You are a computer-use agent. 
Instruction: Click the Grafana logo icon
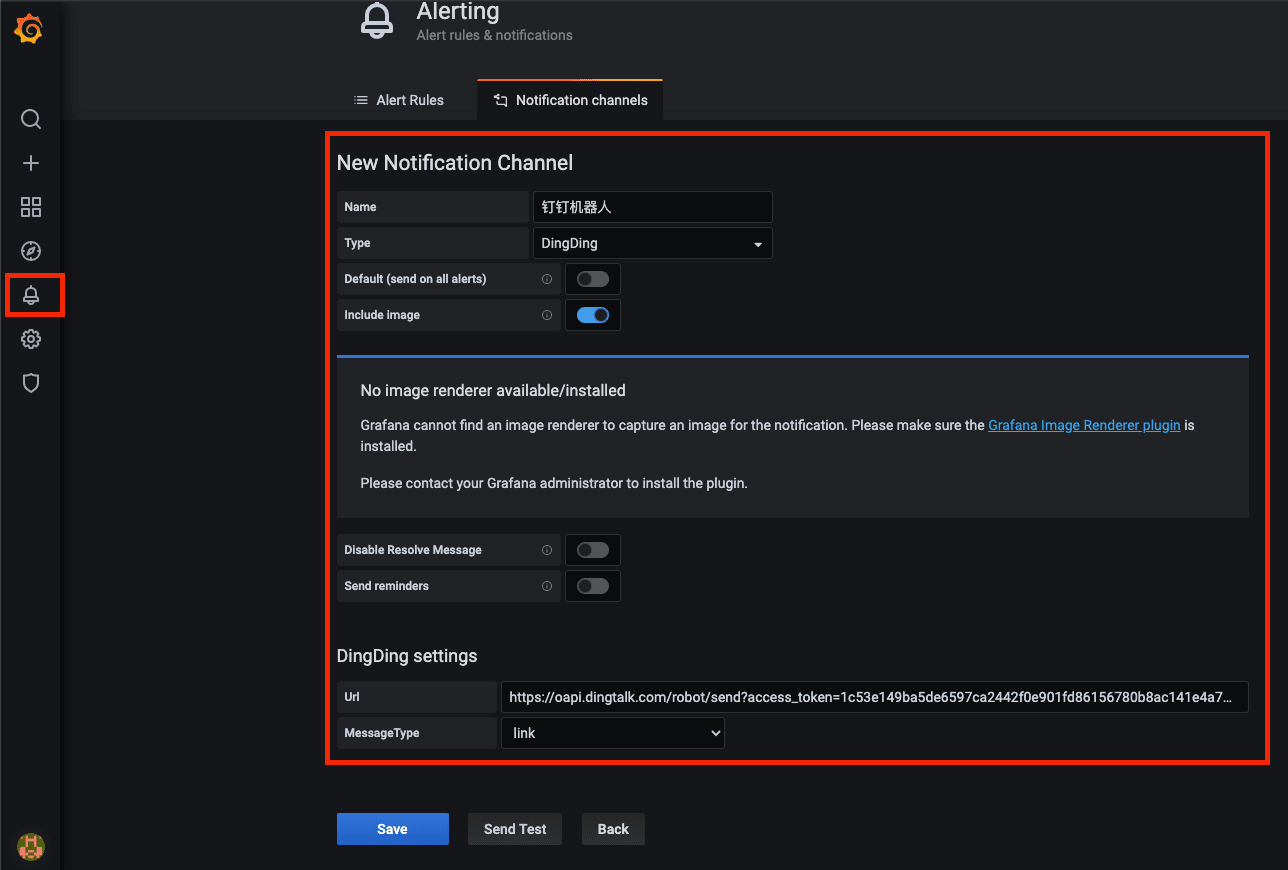[x=30, y=30]
